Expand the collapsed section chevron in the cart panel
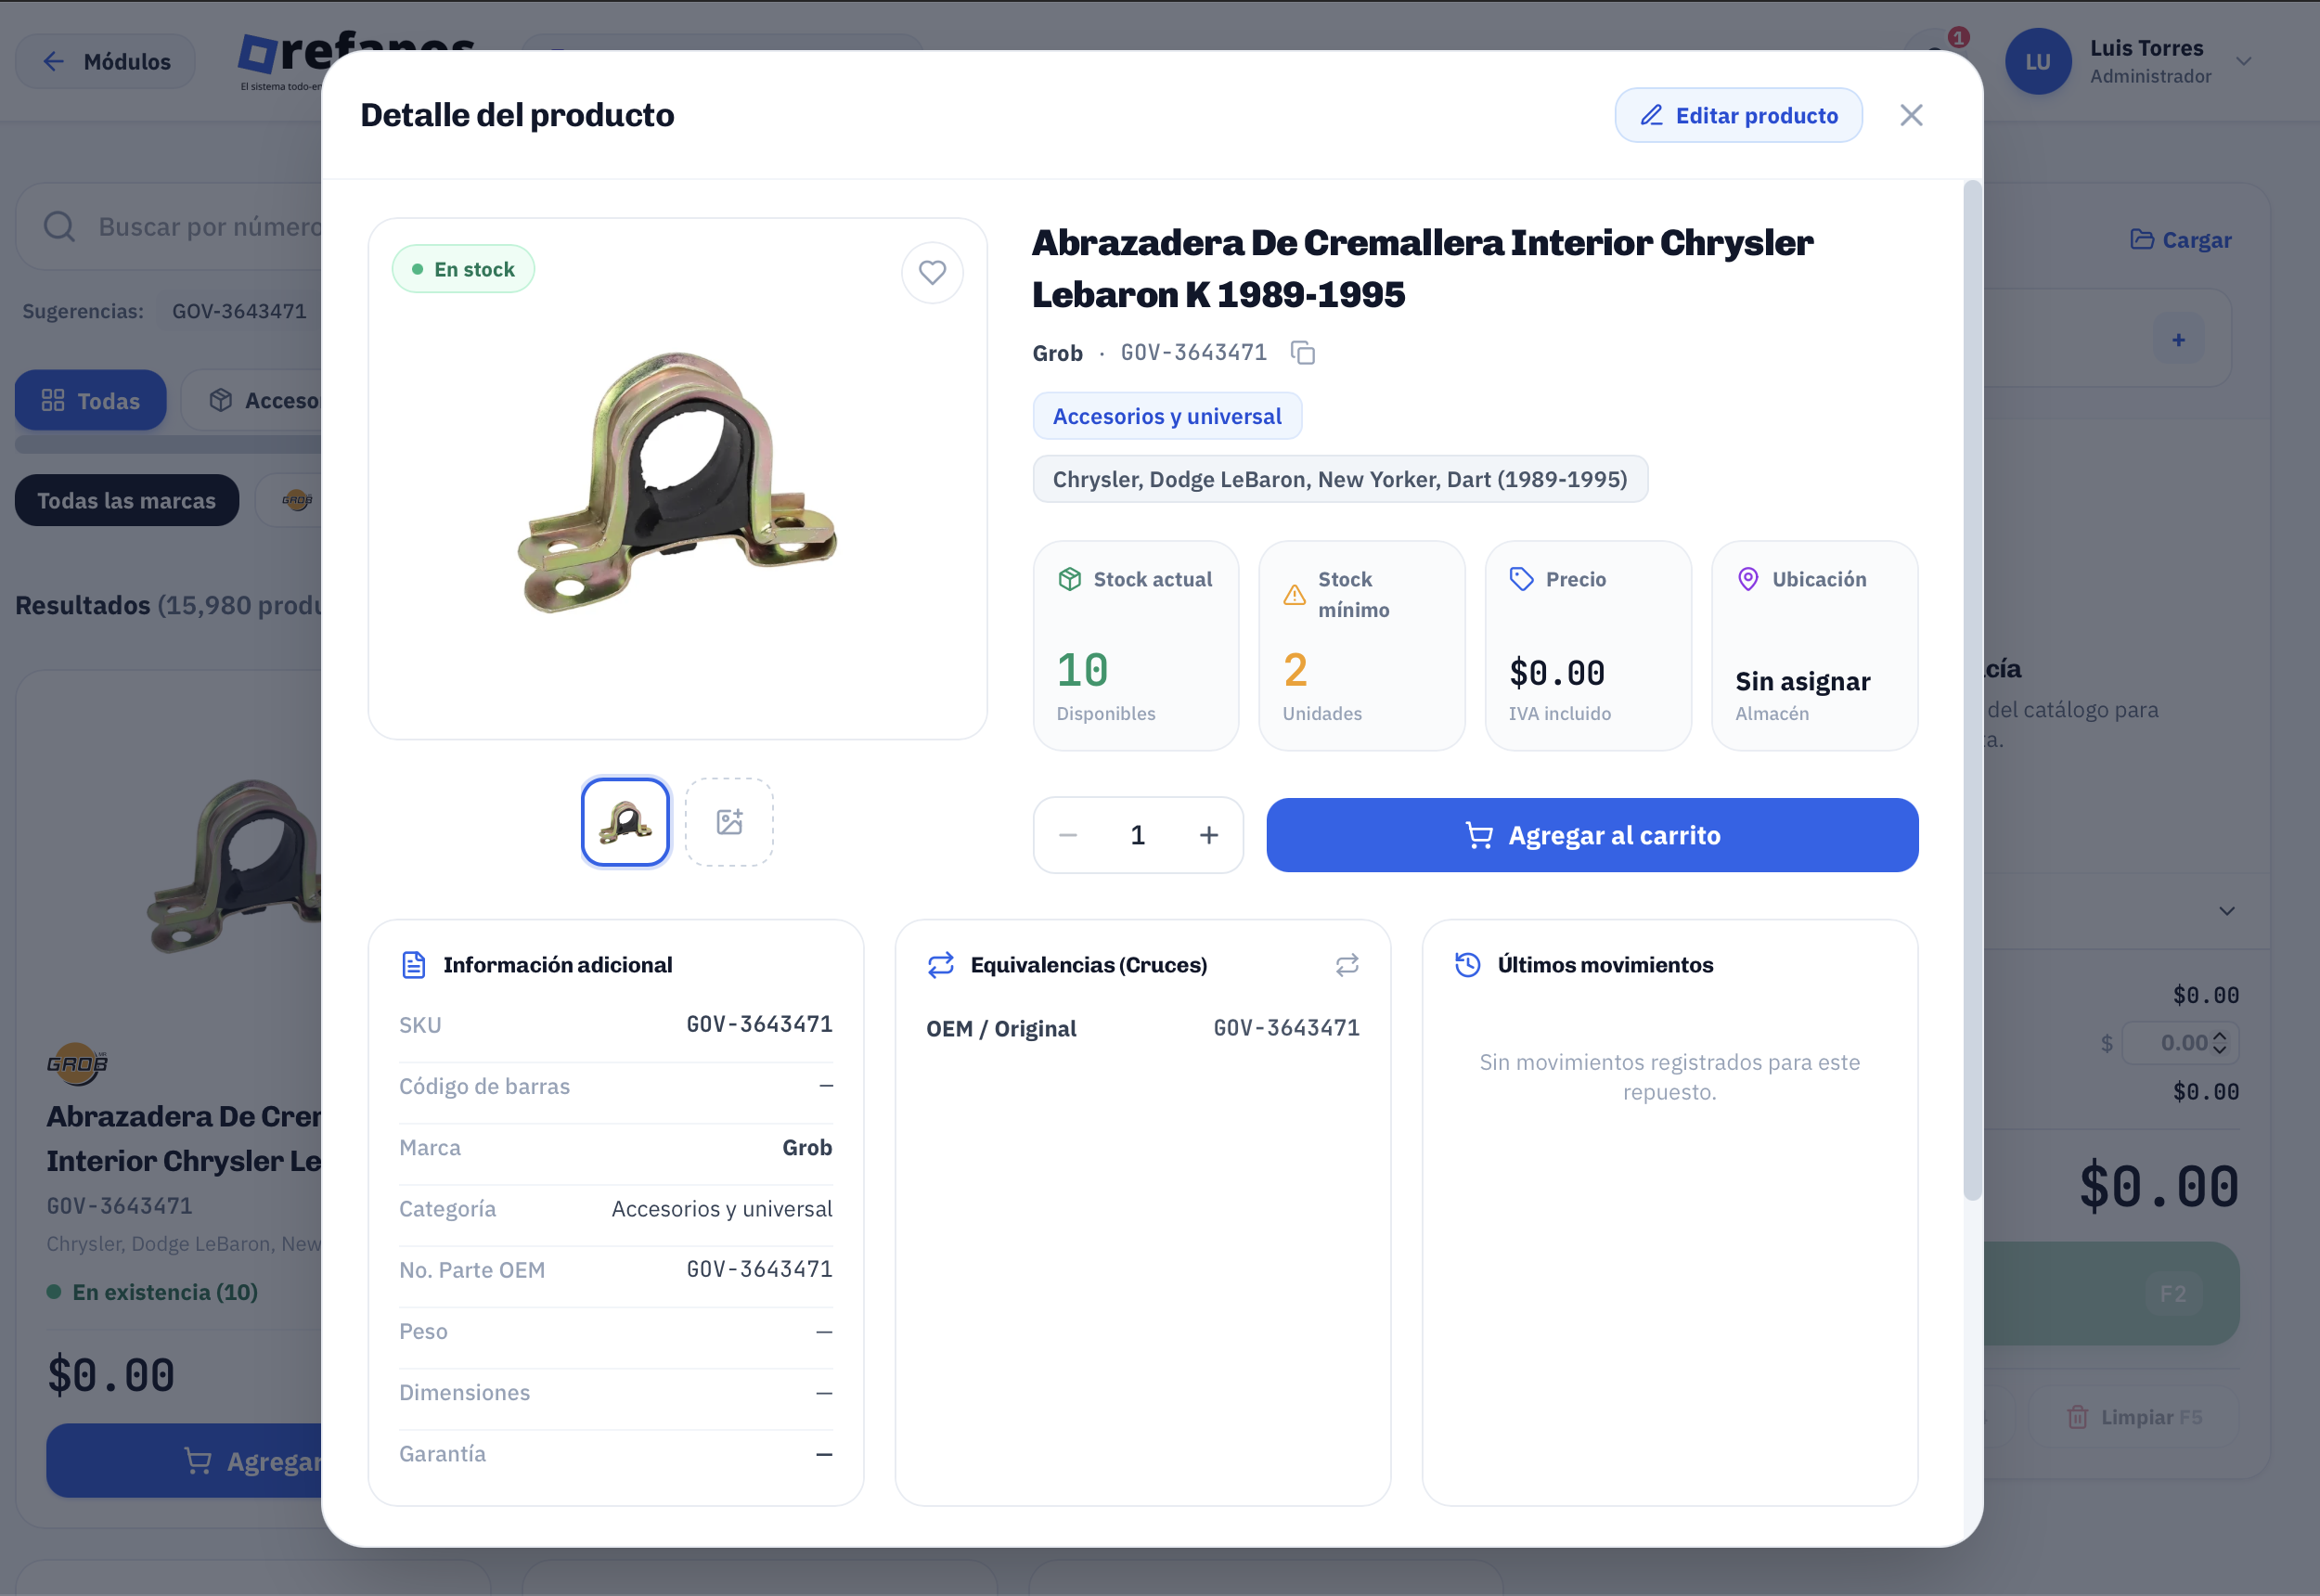 (2226, 911)
